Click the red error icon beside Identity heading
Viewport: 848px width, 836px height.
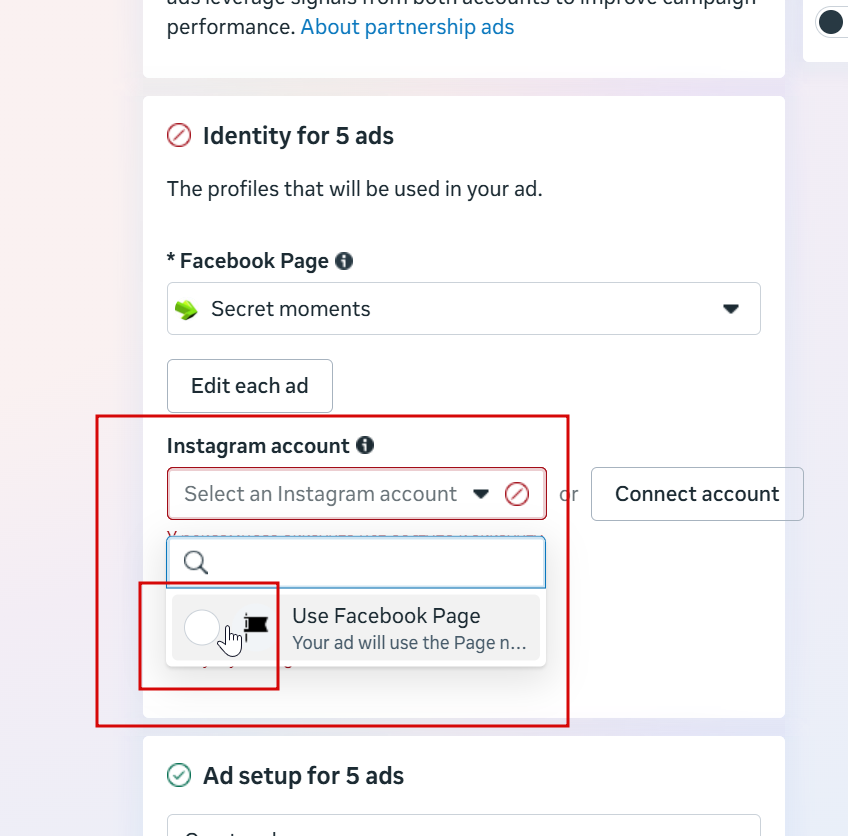point(178,135)
